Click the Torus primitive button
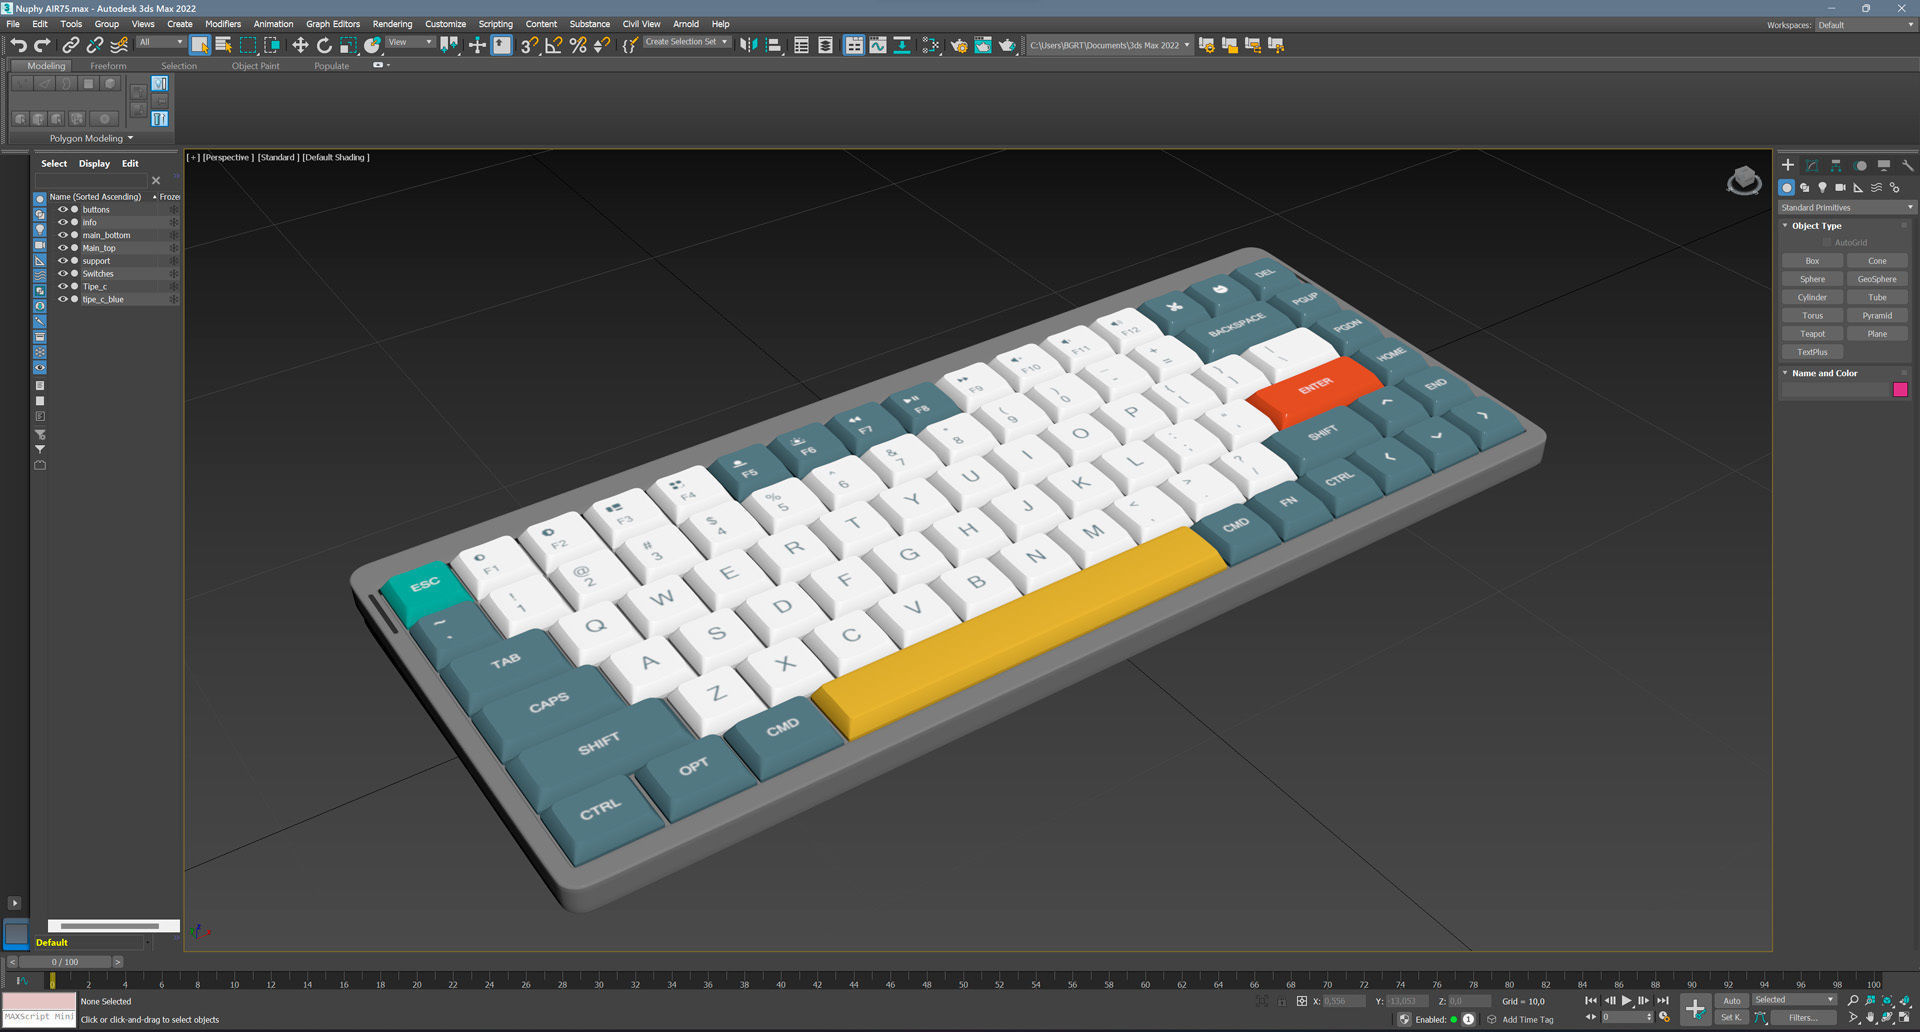Viewport: 1920px width, 1032px height. click(x=1812, y=316)
